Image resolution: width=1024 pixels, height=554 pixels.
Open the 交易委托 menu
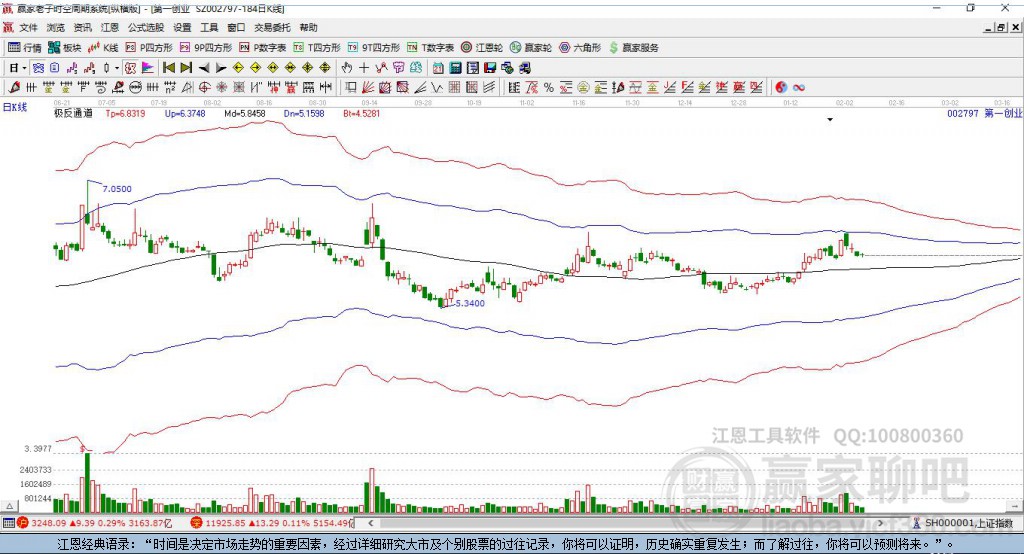272,27
